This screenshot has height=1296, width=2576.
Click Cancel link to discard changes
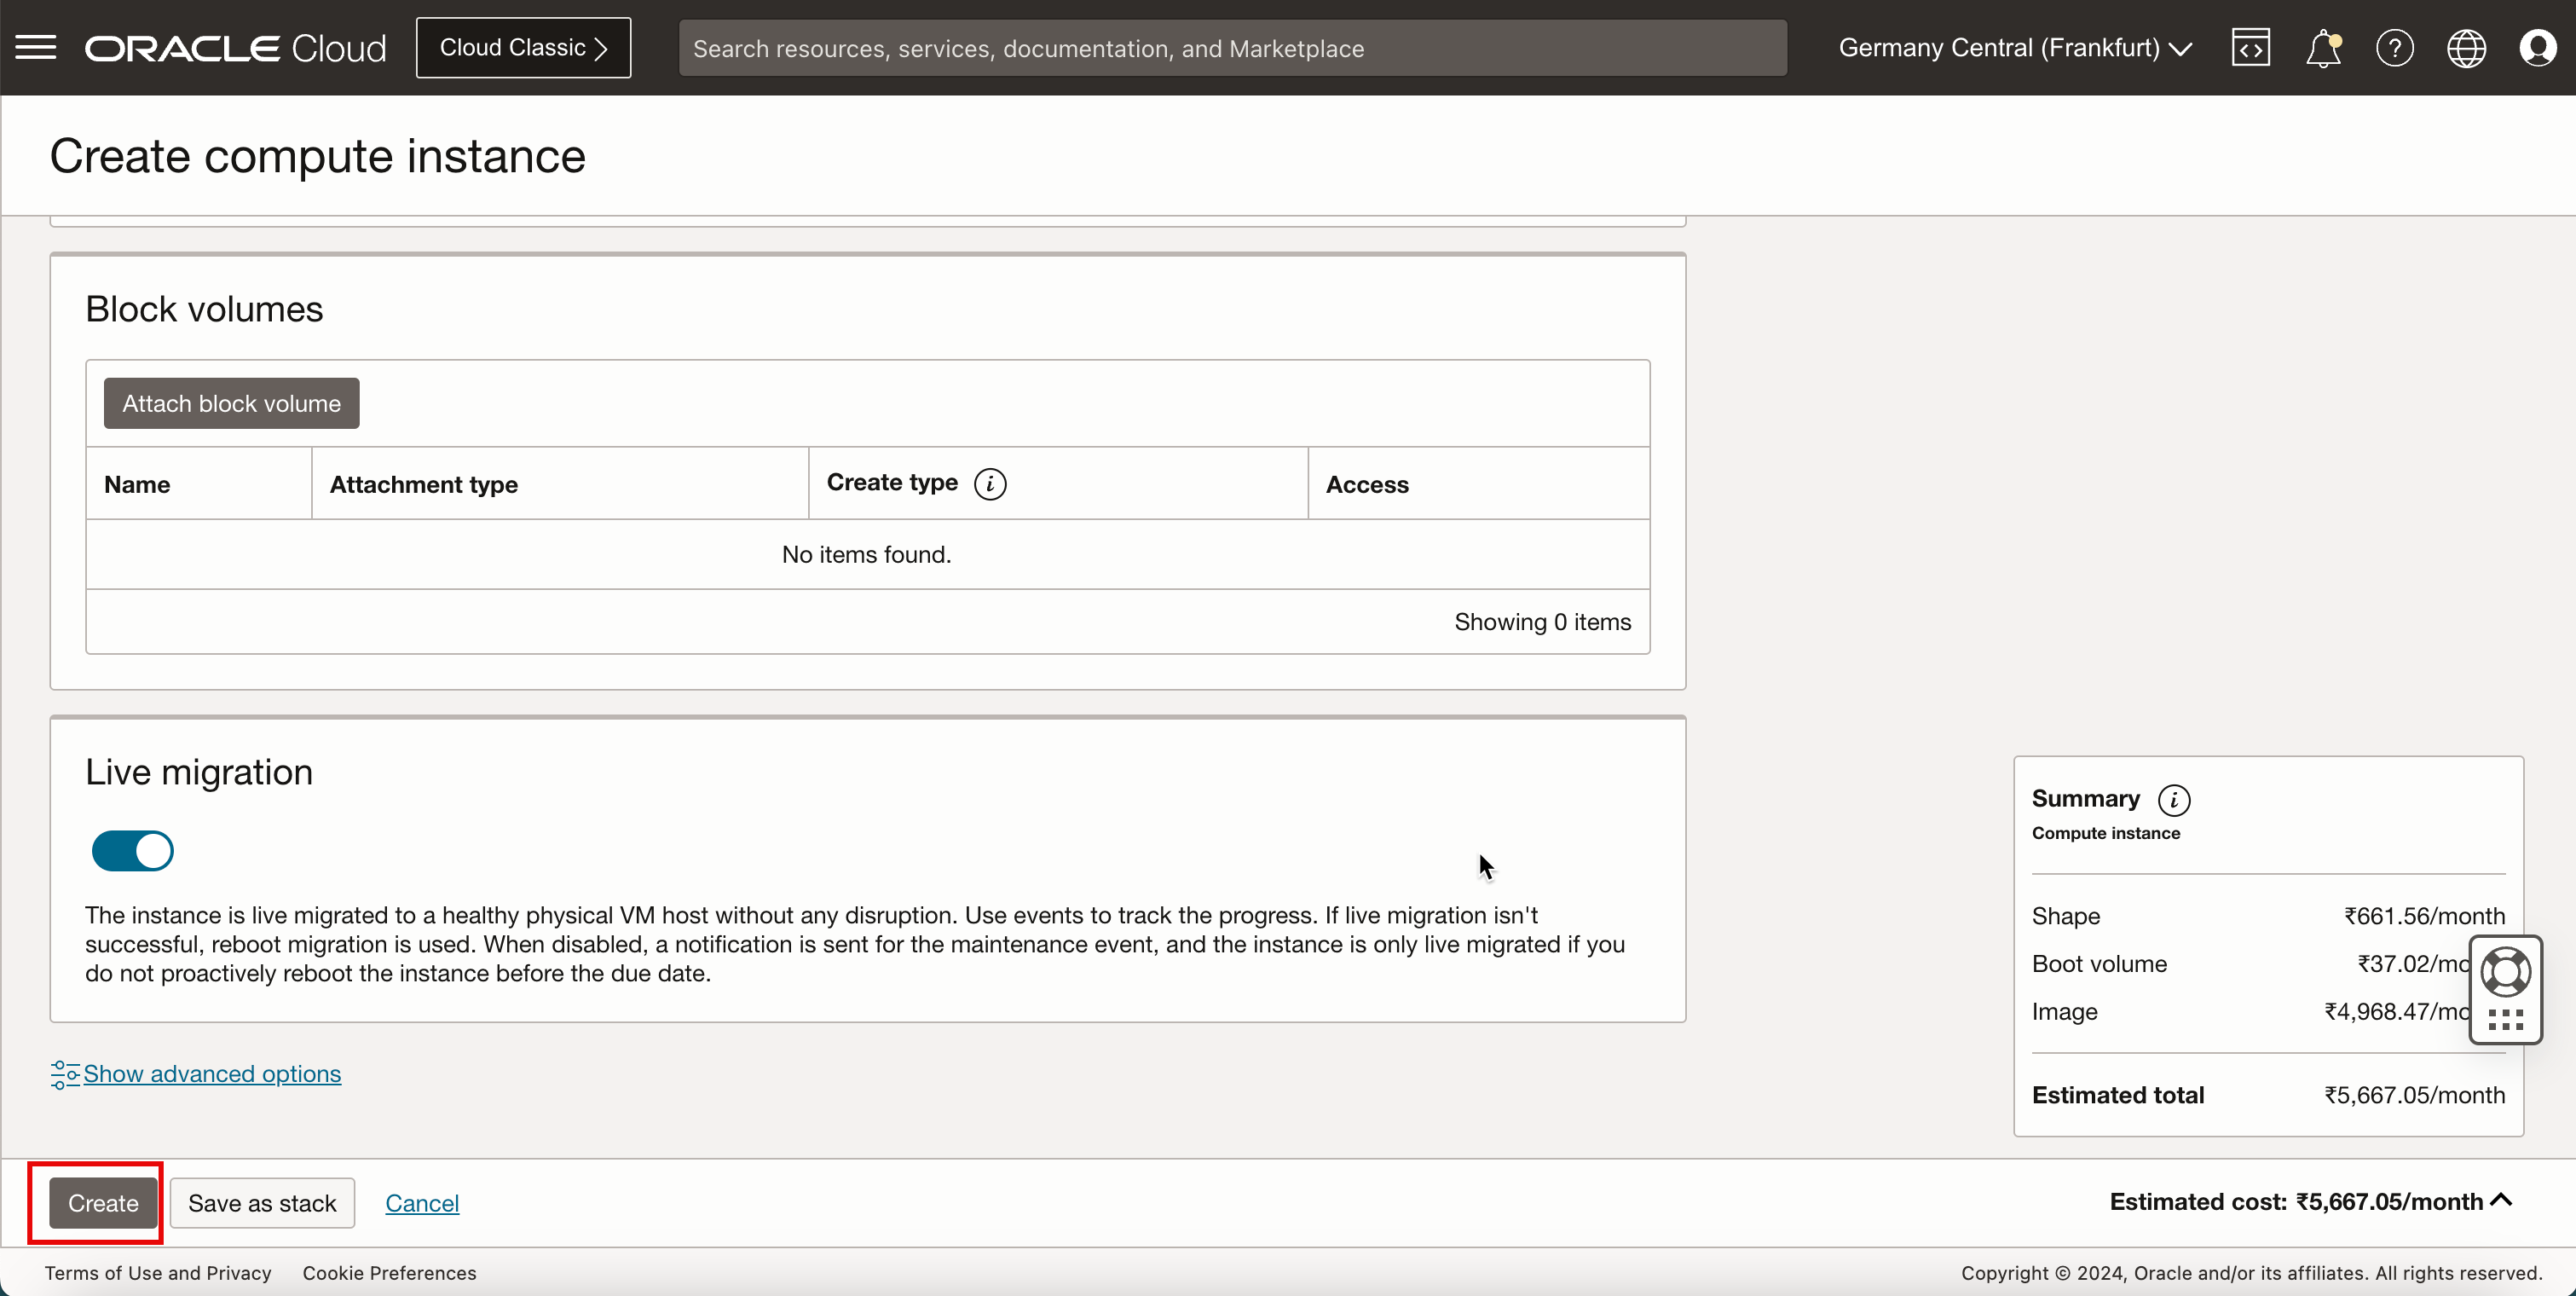[x=423, y=1201]
